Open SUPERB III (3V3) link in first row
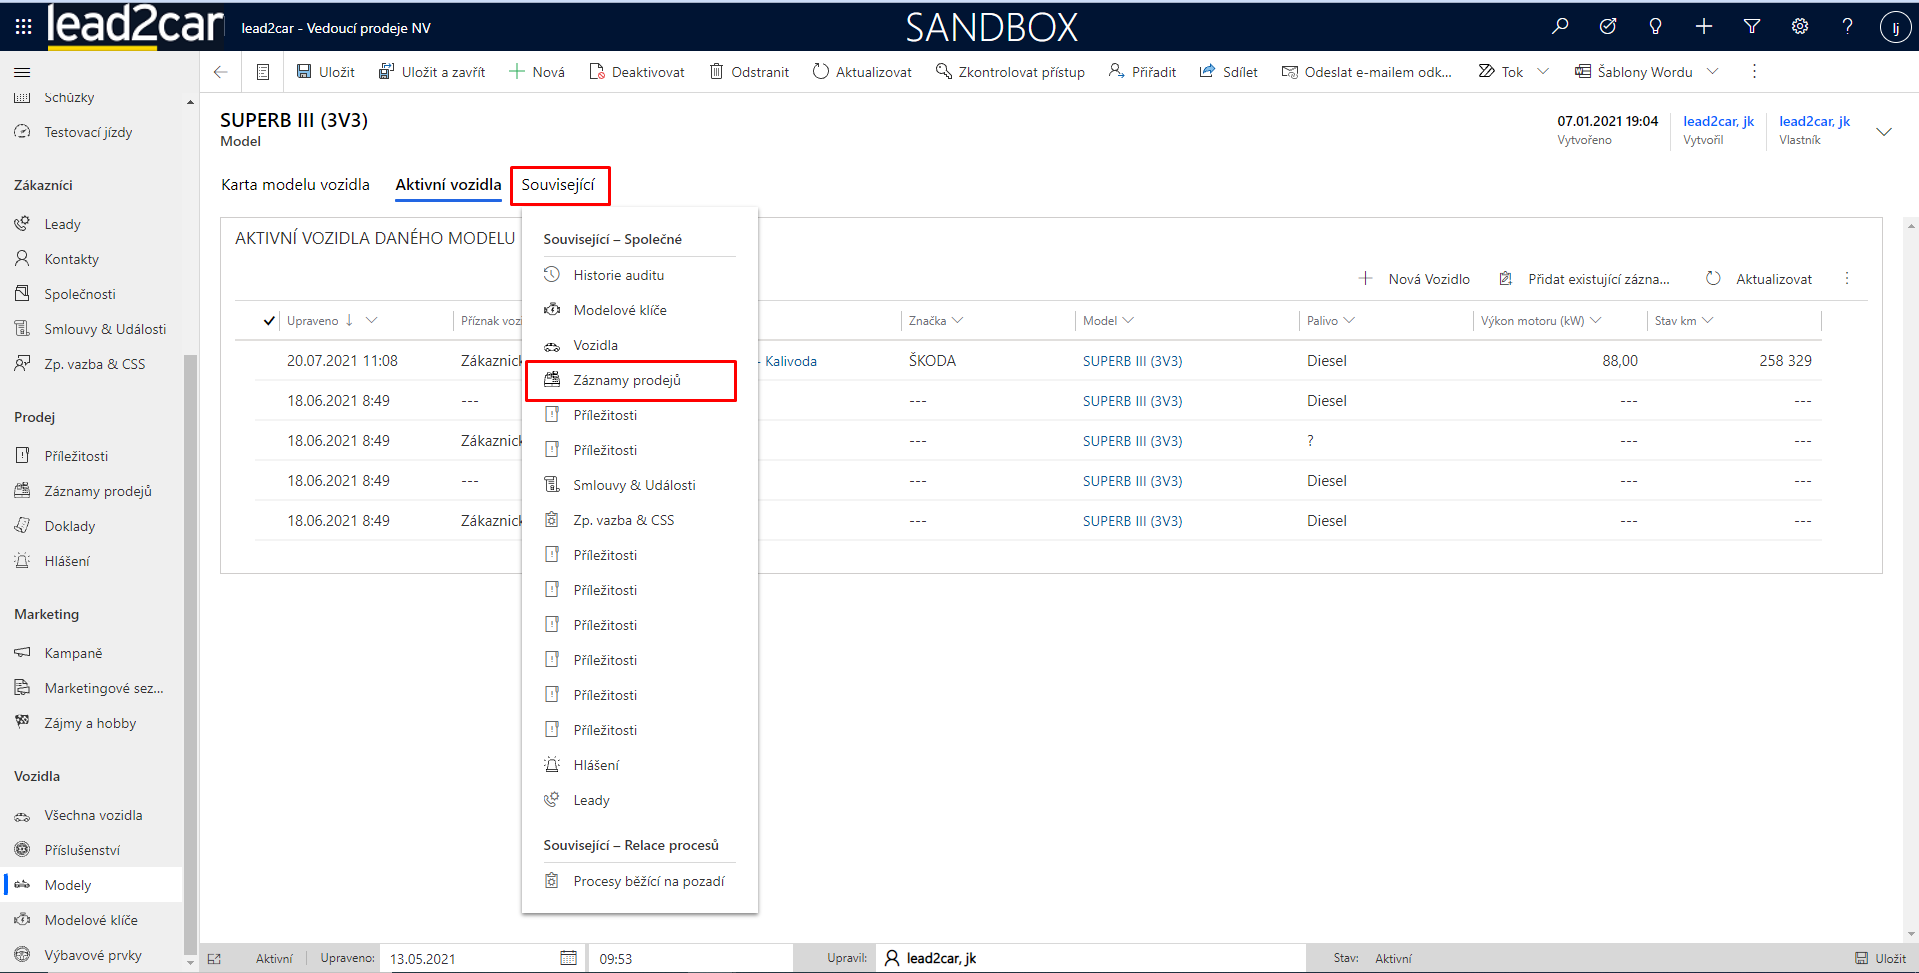The width and height of the screenshot is (1919, 973). (1132, 361)
